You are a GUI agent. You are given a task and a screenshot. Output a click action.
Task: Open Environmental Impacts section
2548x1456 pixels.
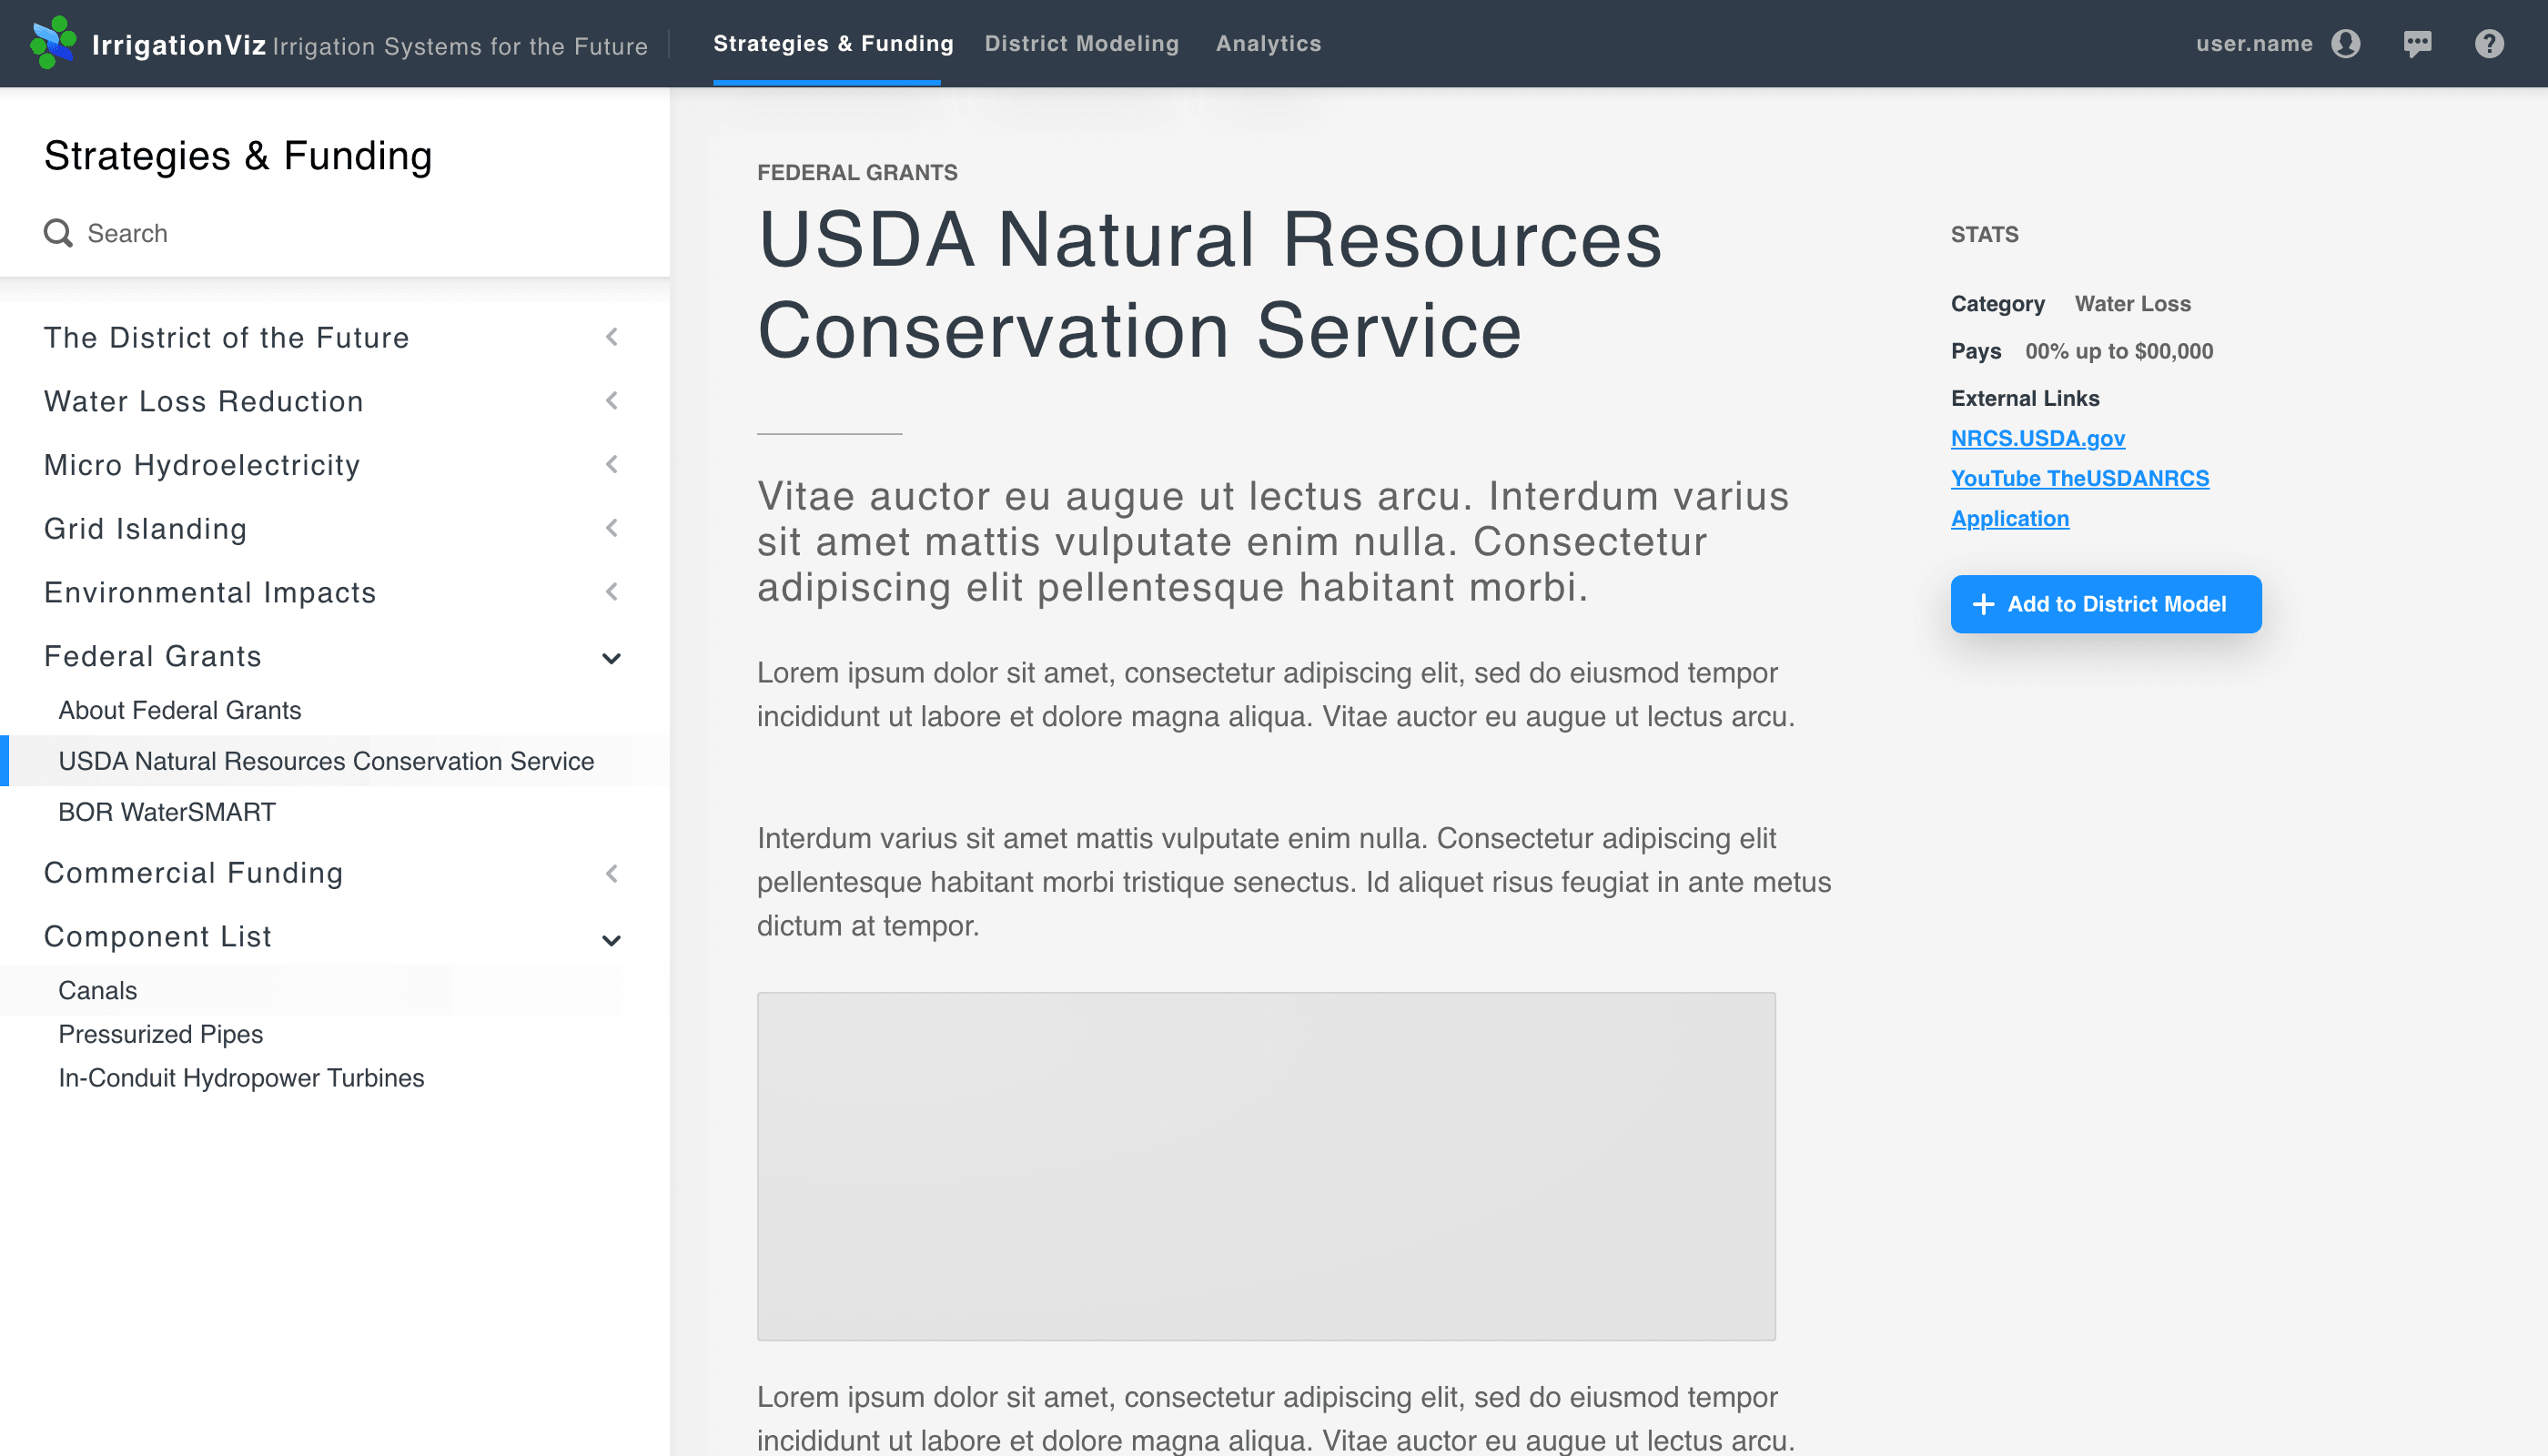[209, 592]
